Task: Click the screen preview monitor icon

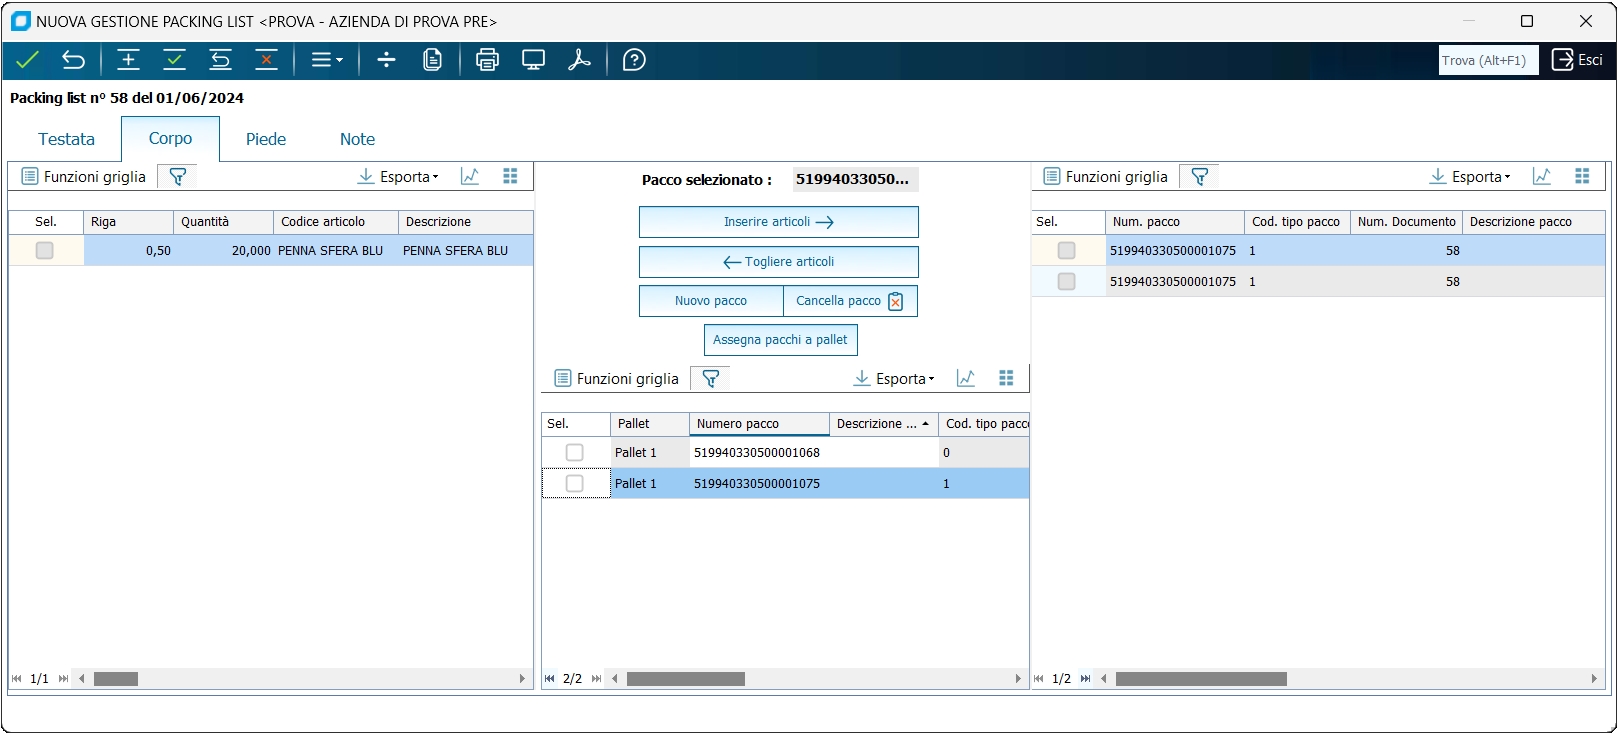Action: 533,60
